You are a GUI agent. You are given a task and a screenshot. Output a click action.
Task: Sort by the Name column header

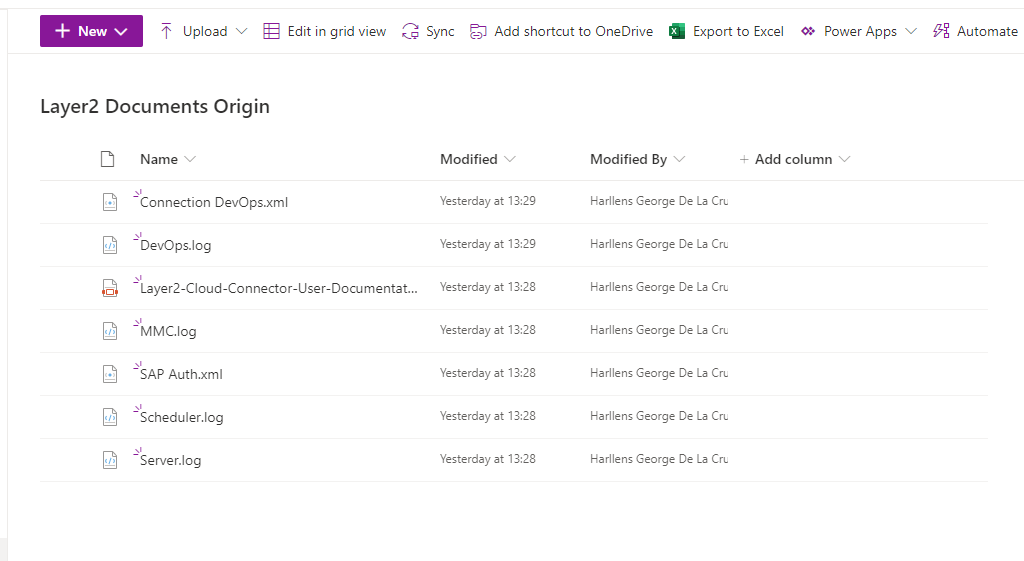(159, 159)
